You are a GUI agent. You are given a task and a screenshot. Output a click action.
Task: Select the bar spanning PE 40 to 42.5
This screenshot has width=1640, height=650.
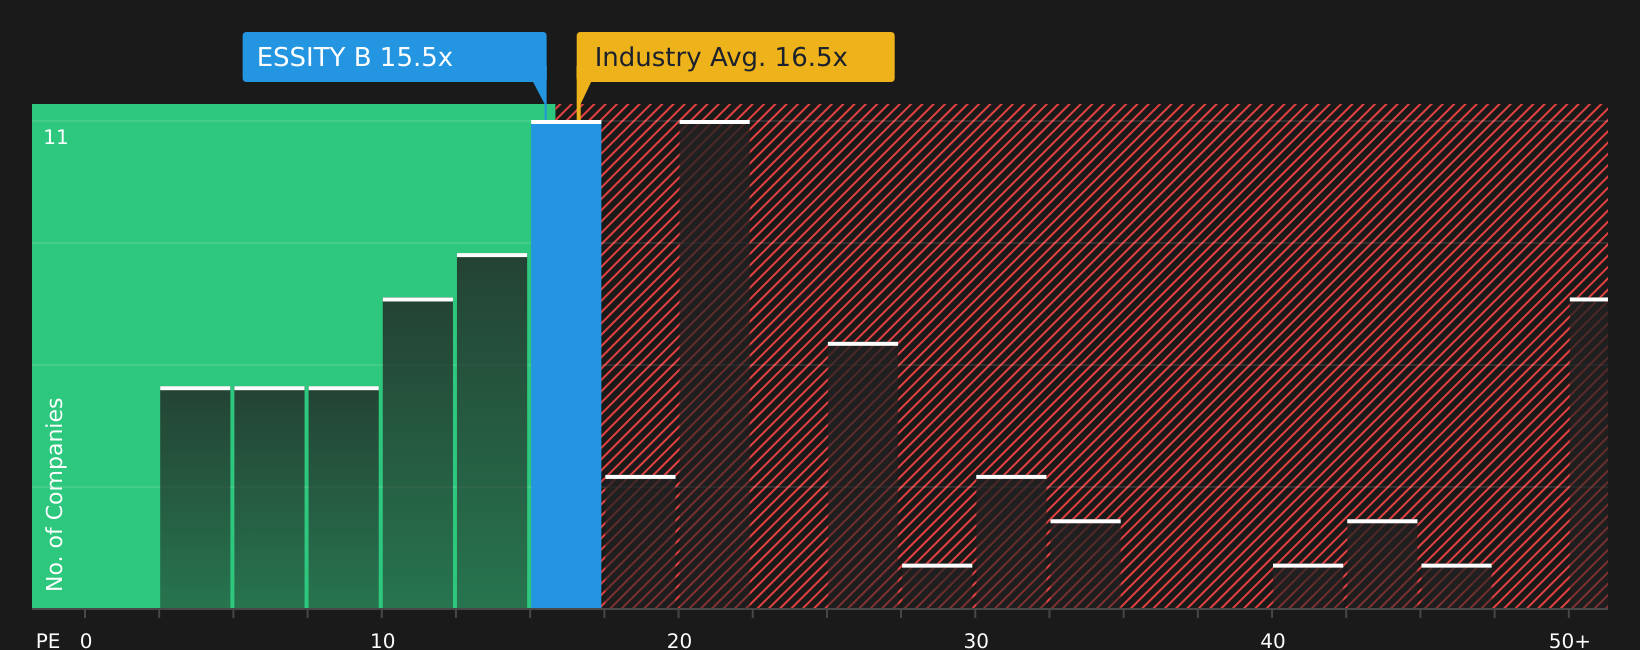(x=1308, y=586)
